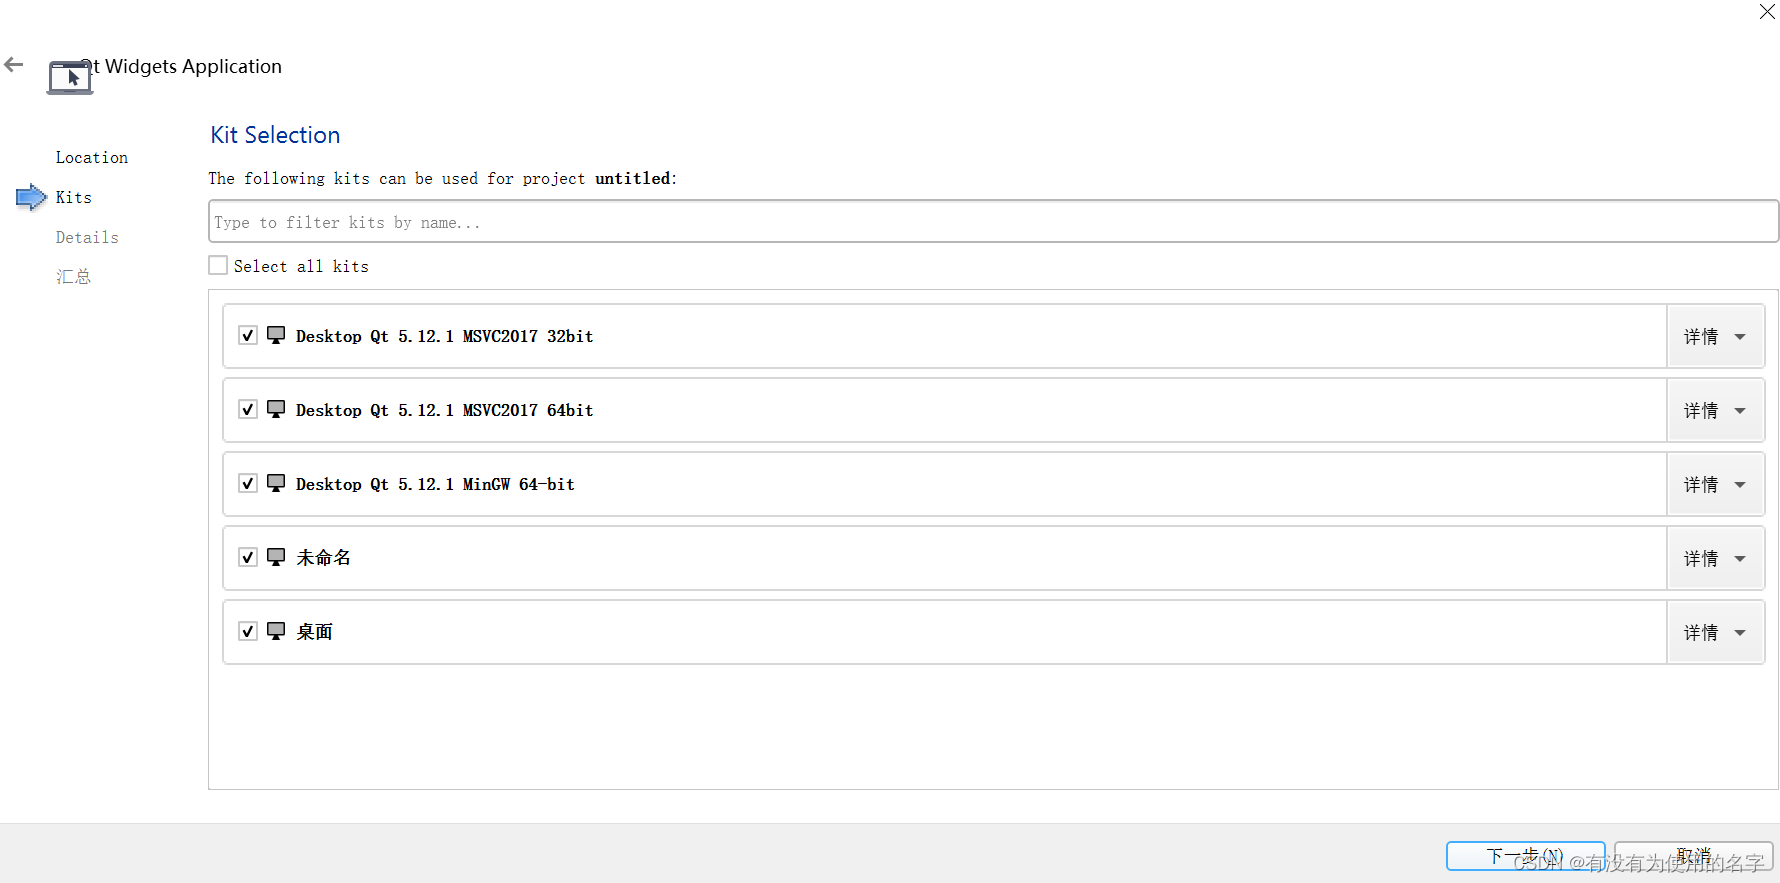Expand 详情 for MSVC2017 32bit kit
1780x883 pixels.
[1715, 336]
